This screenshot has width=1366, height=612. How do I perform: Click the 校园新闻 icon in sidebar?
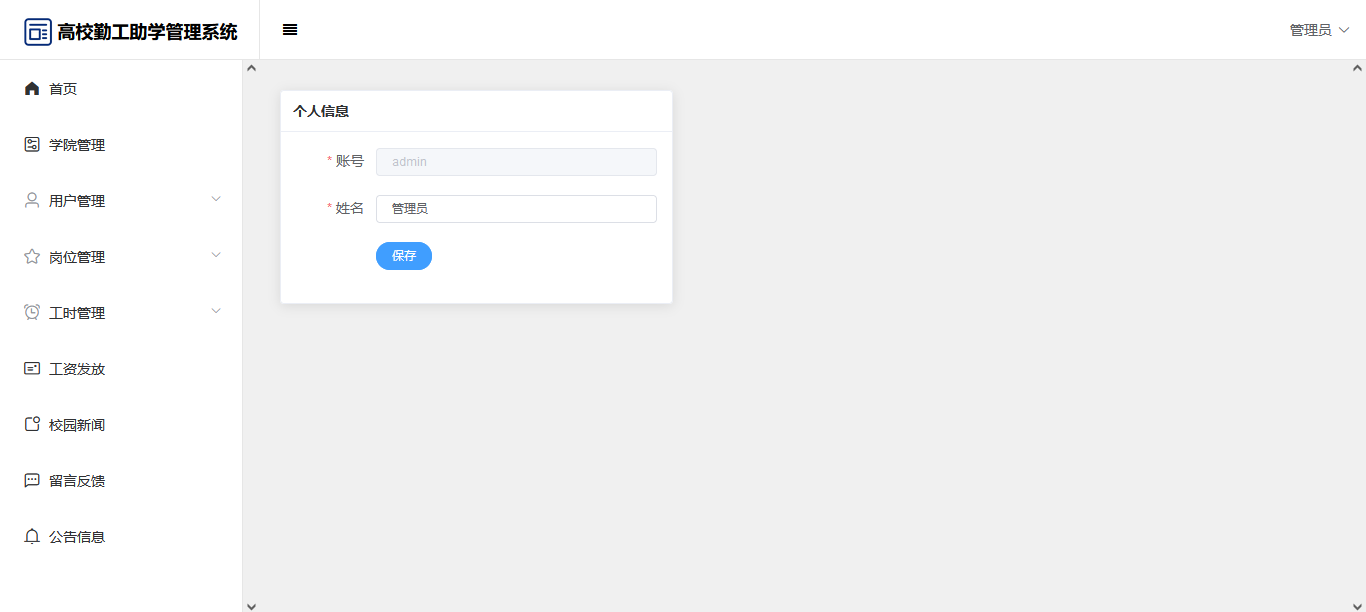(x=32, y=425)
